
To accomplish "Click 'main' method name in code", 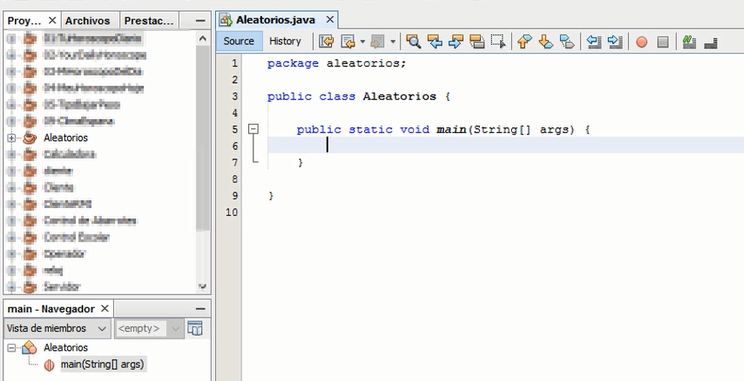I will (x=451, y=130).
